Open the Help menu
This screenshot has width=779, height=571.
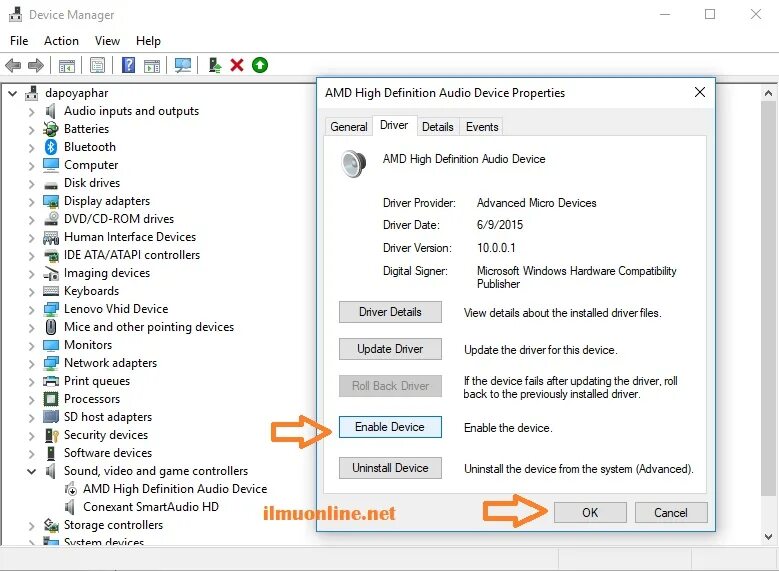click(x=148, y=41)
